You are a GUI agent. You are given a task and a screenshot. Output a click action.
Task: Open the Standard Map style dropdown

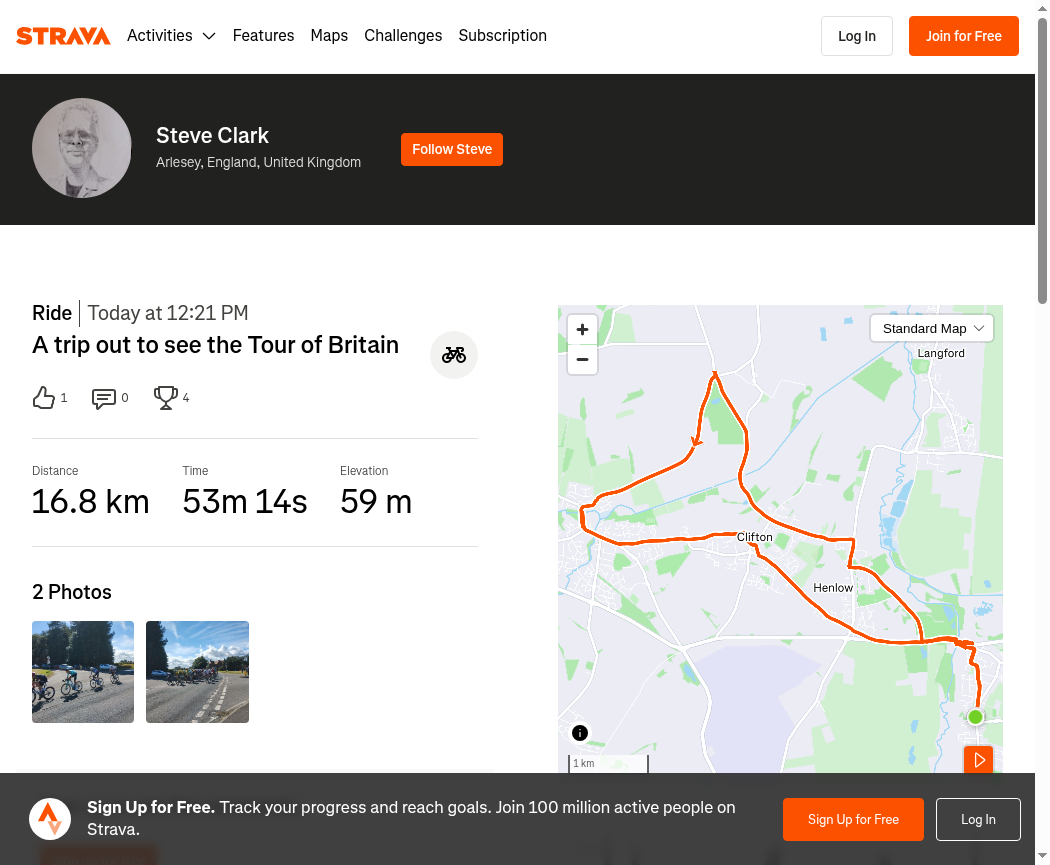pyautogui.click(x=931, y=329)
